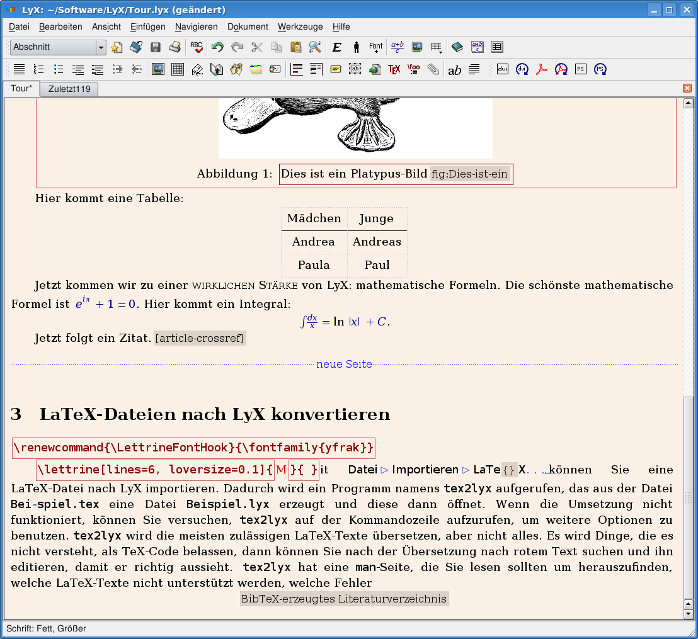Screen dimensions: 698x639
Task: Insert table via grid dropdown icon
Action: pos(436,47)
